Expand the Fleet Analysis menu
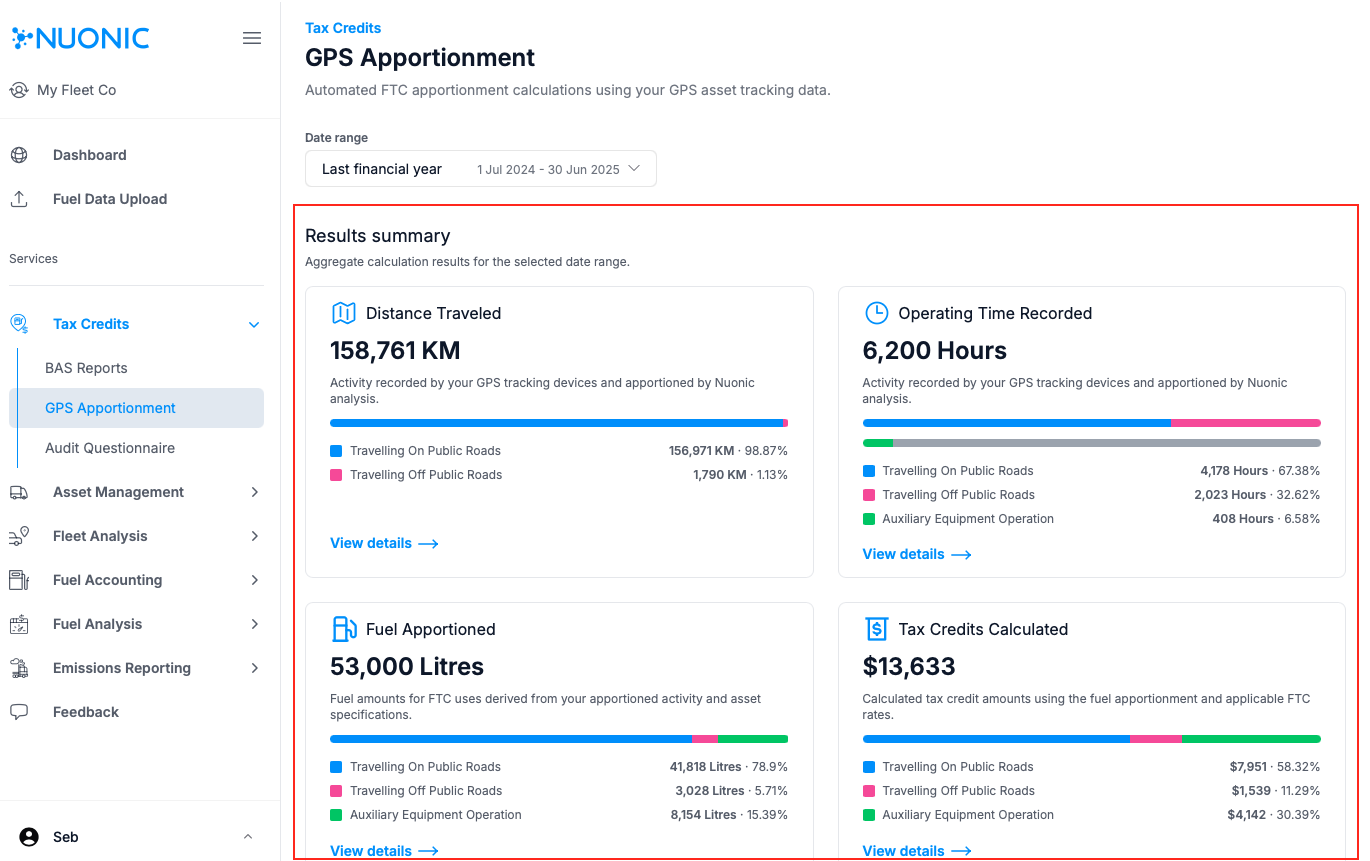Image resolution: width=1370 pixels, height=861 pixels. [254, 536]
